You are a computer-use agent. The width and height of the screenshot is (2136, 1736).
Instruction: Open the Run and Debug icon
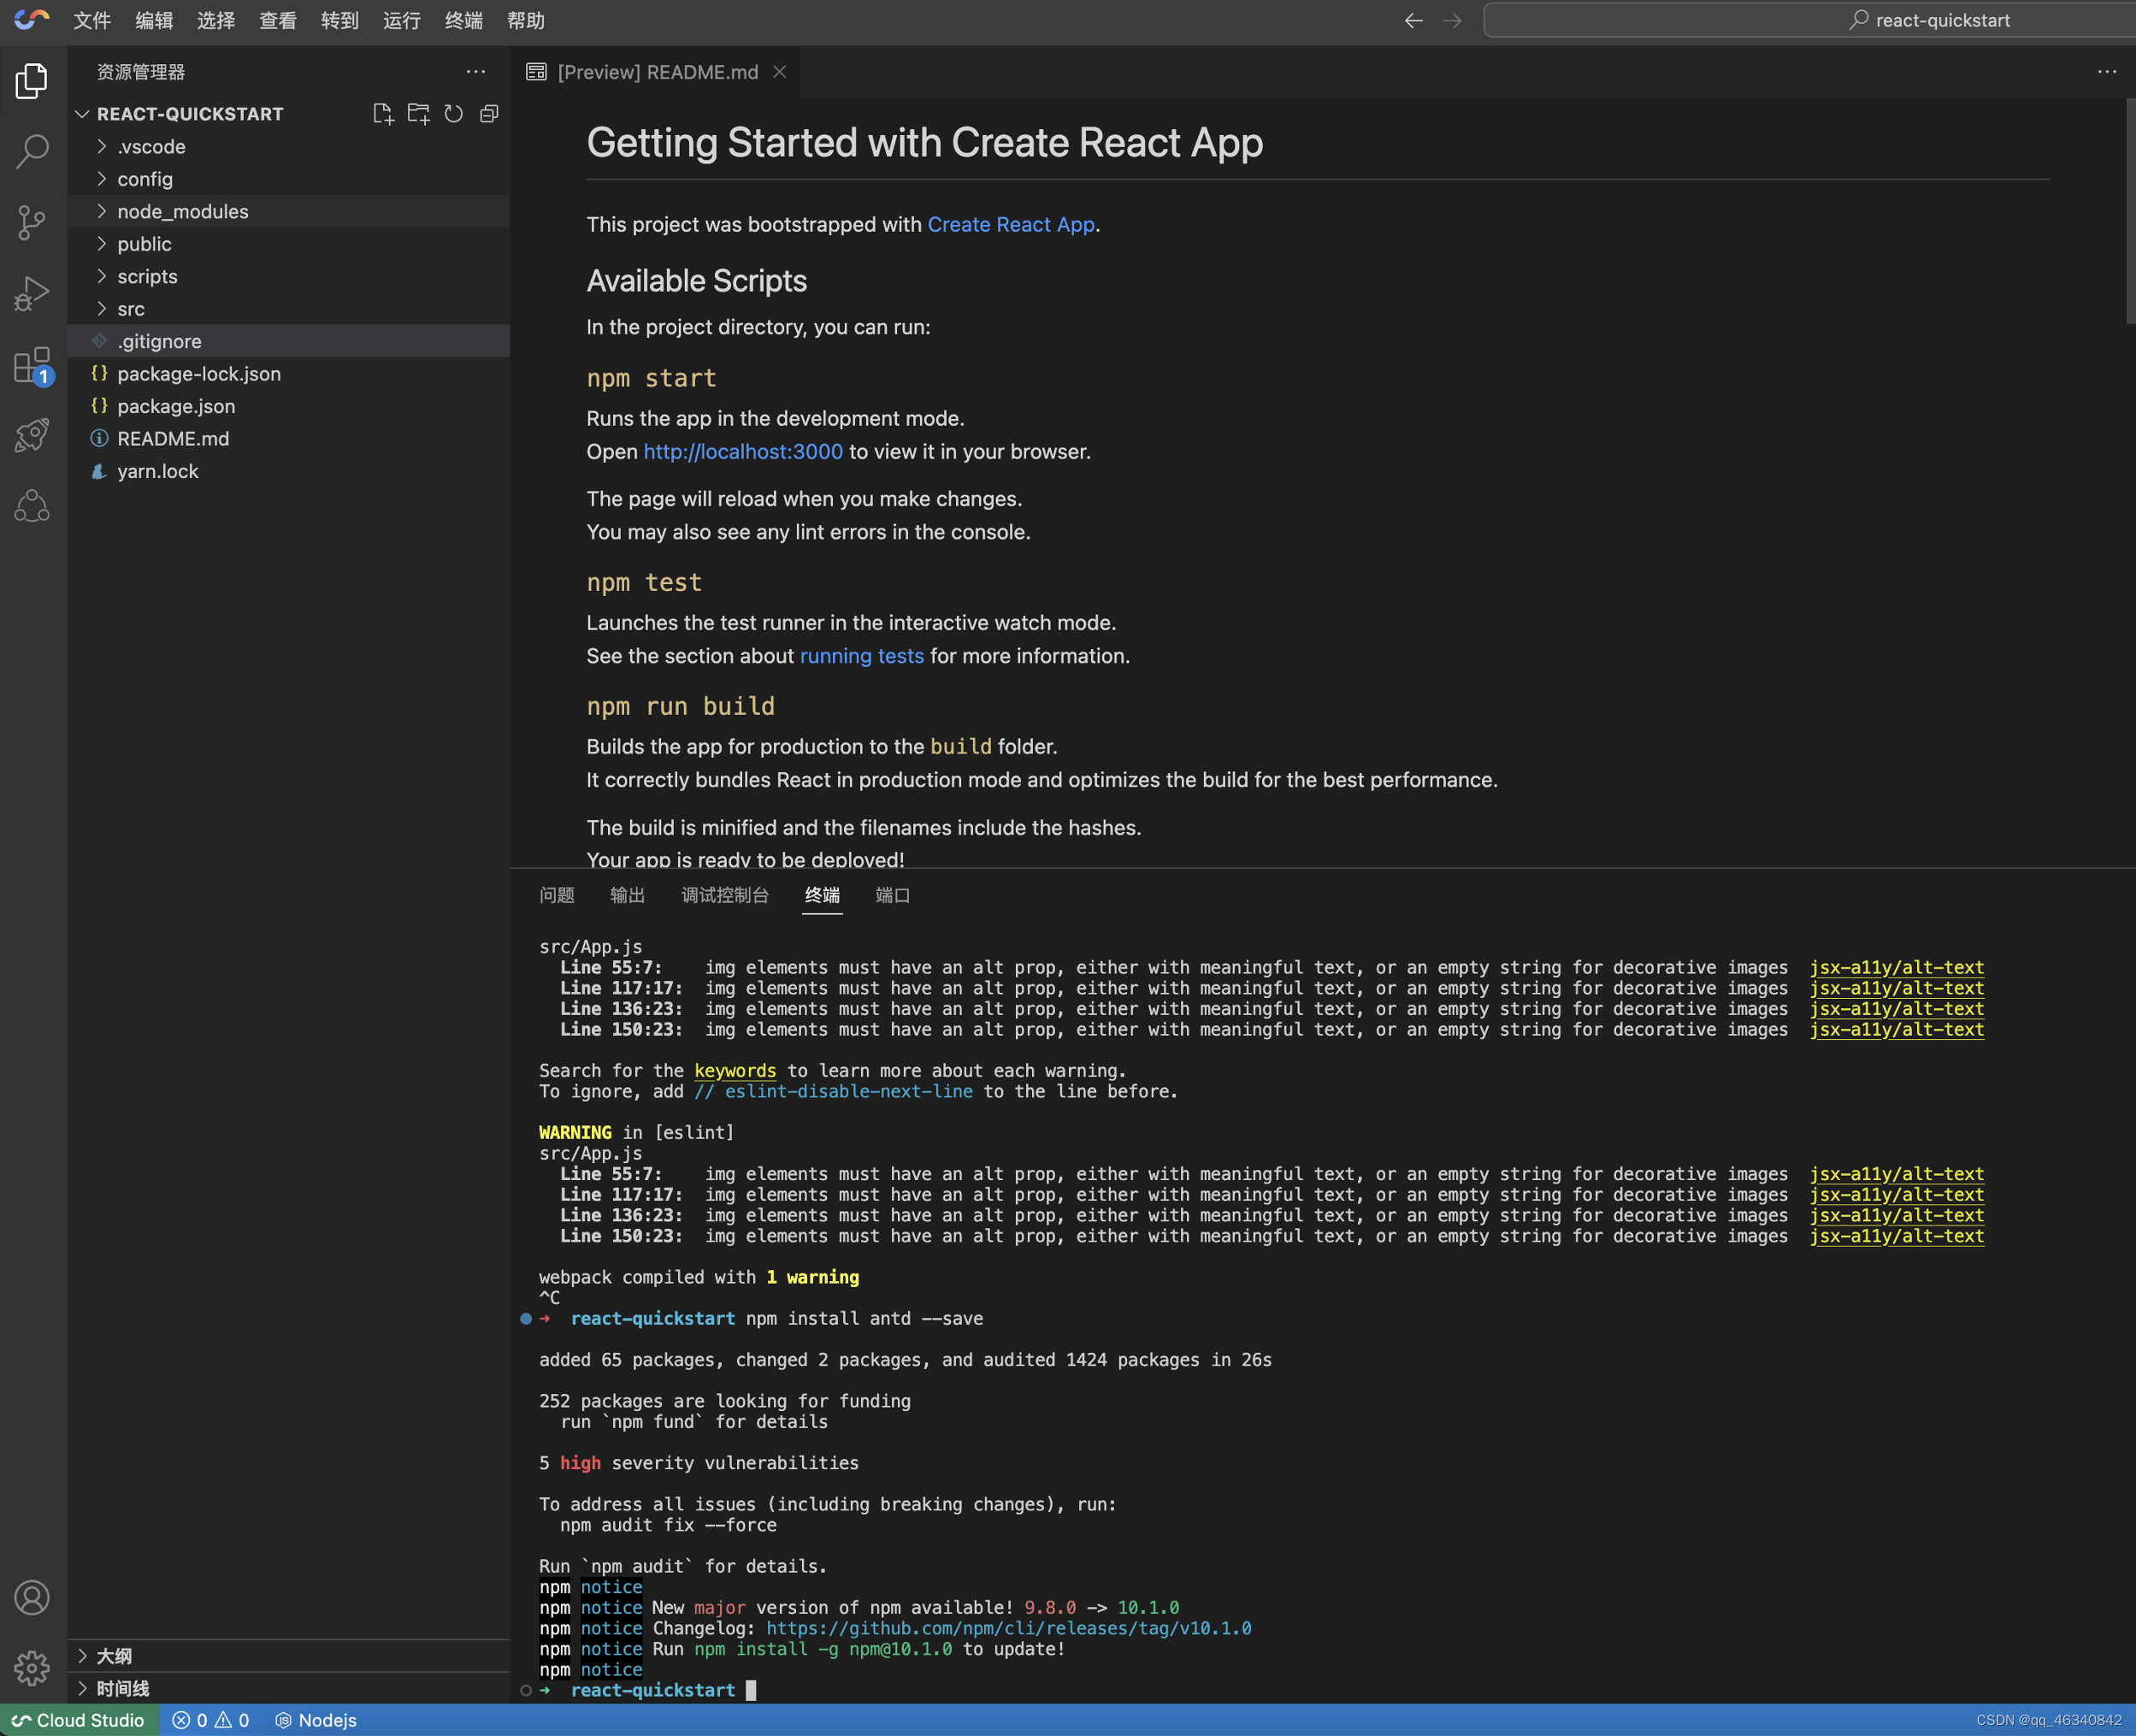coord(32,294)
